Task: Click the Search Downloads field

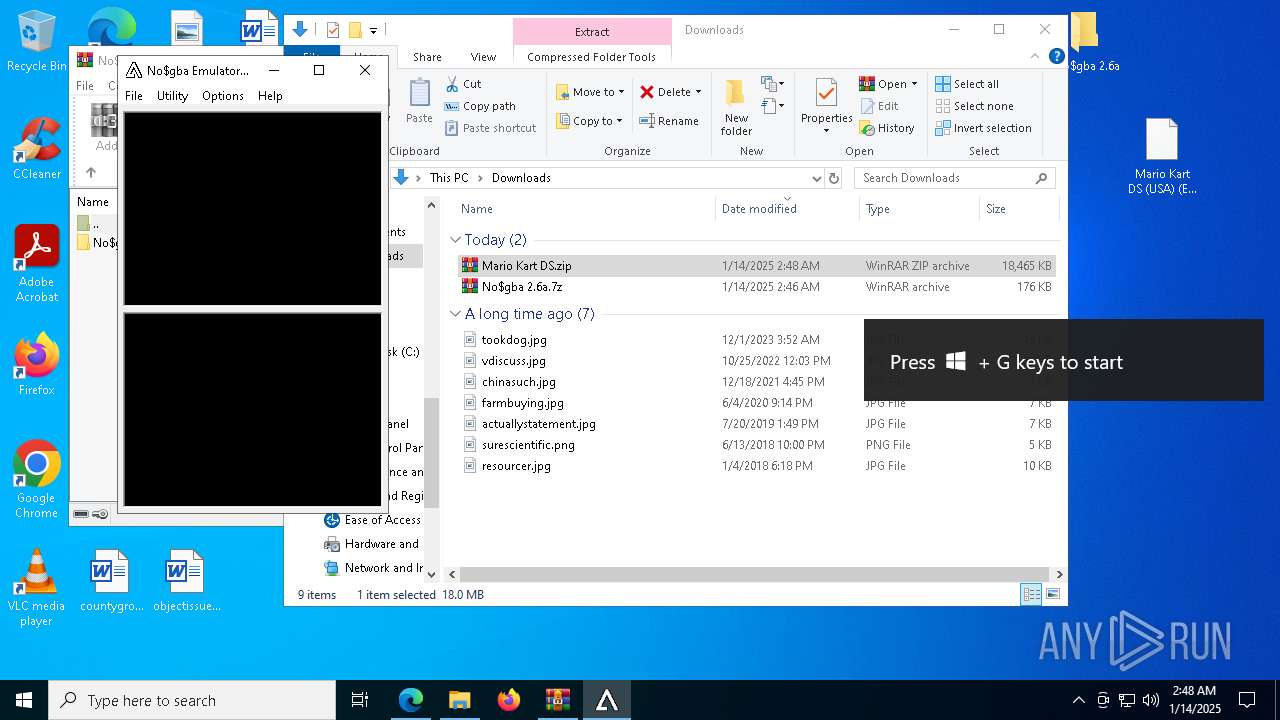Action: point(954,178)
